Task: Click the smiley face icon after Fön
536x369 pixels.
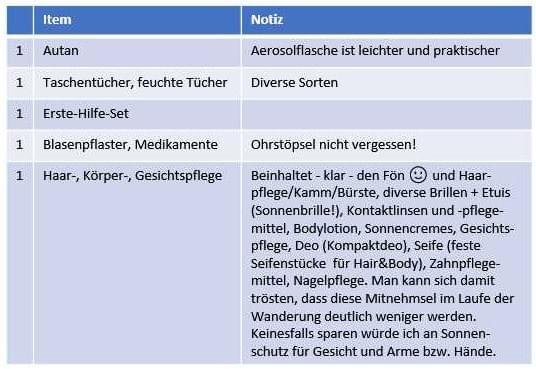Action: pos(418,174)
